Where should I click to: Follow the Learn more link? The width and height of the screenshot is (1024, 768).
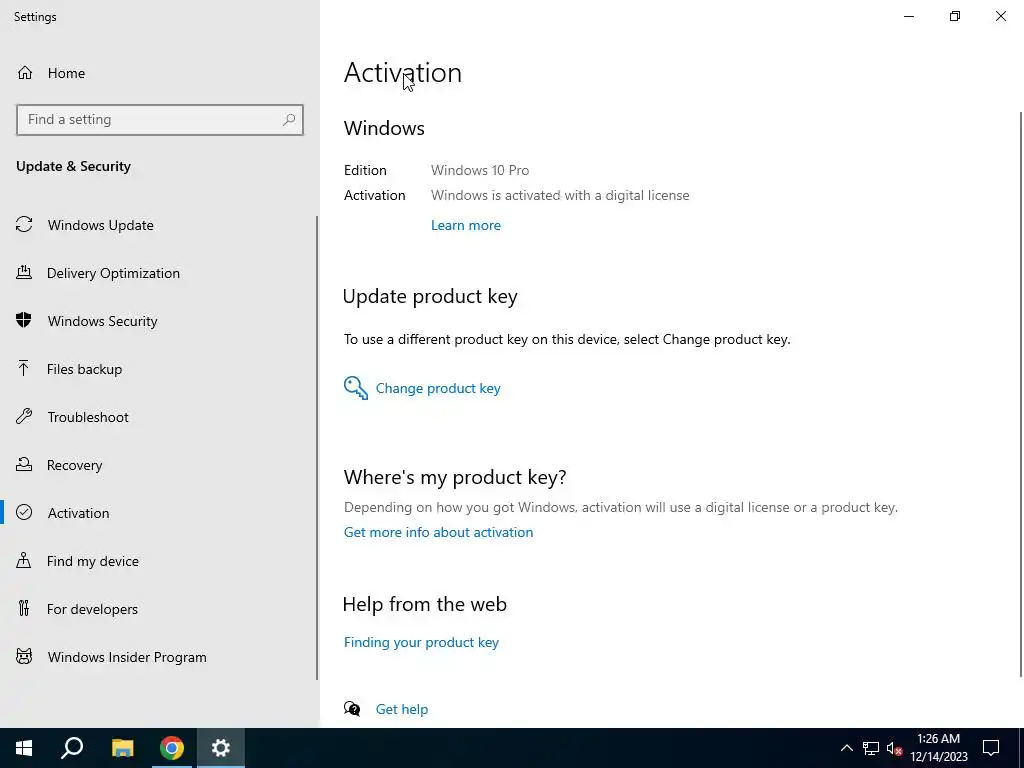click(466, 225)
